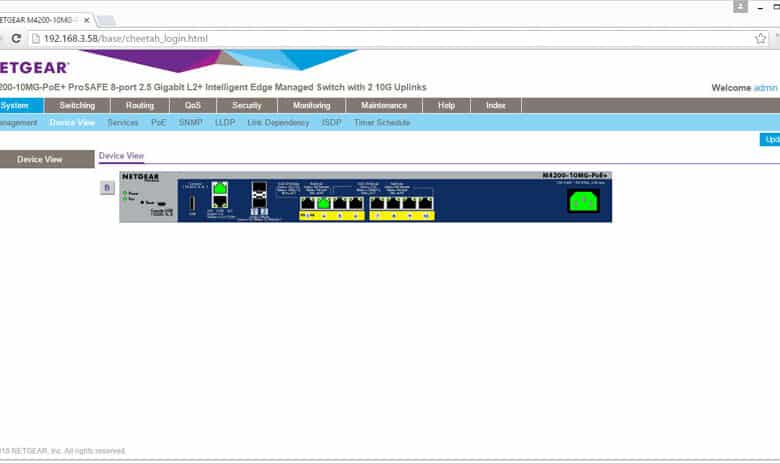The width and height of the screenshot is (780, 464).
Task: Click the third copper port in the second group
Action: coord(409,203)
